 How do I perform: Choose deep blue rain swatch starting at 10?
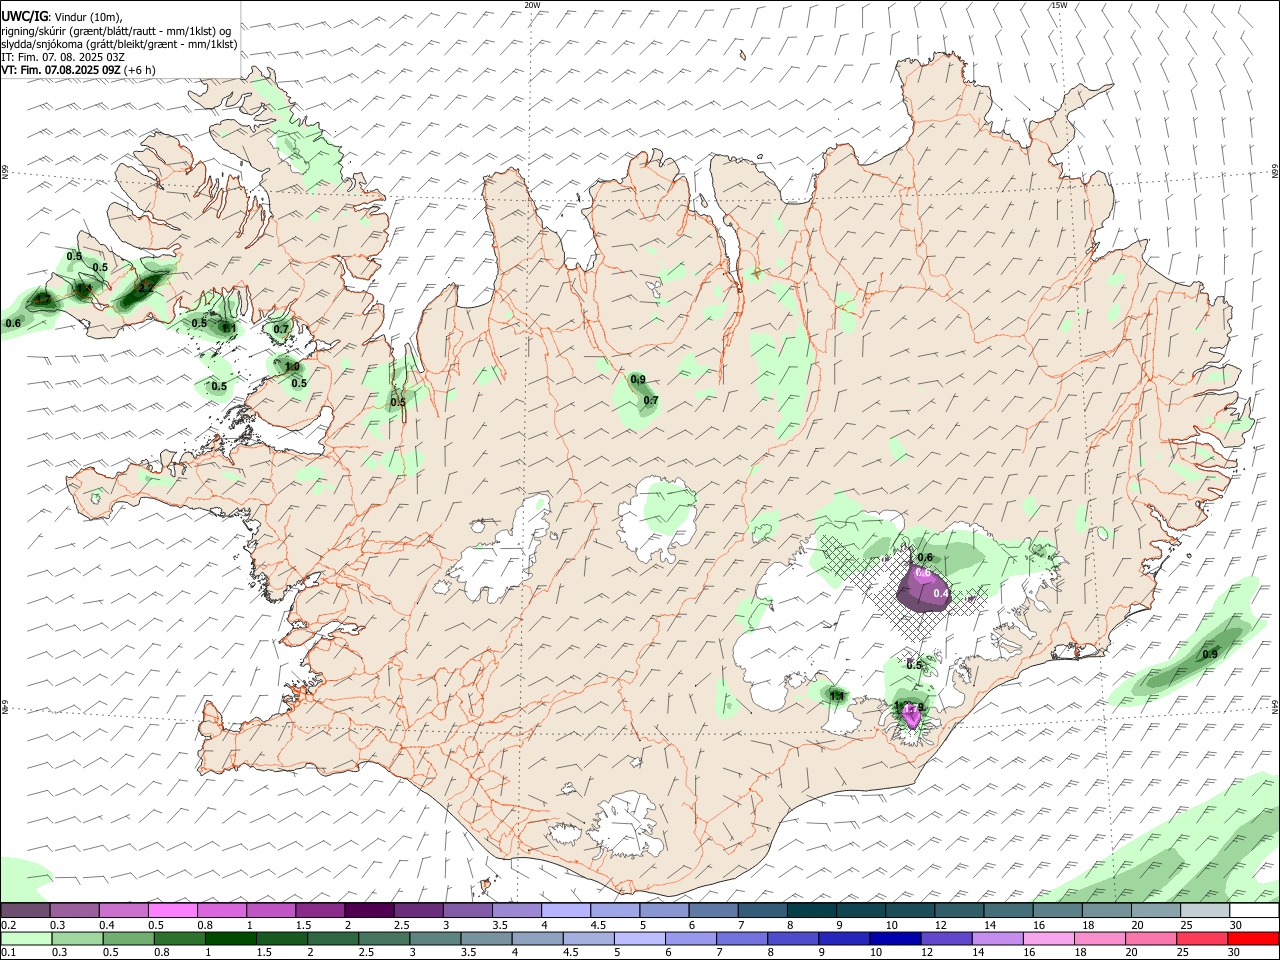coord(895,938)
